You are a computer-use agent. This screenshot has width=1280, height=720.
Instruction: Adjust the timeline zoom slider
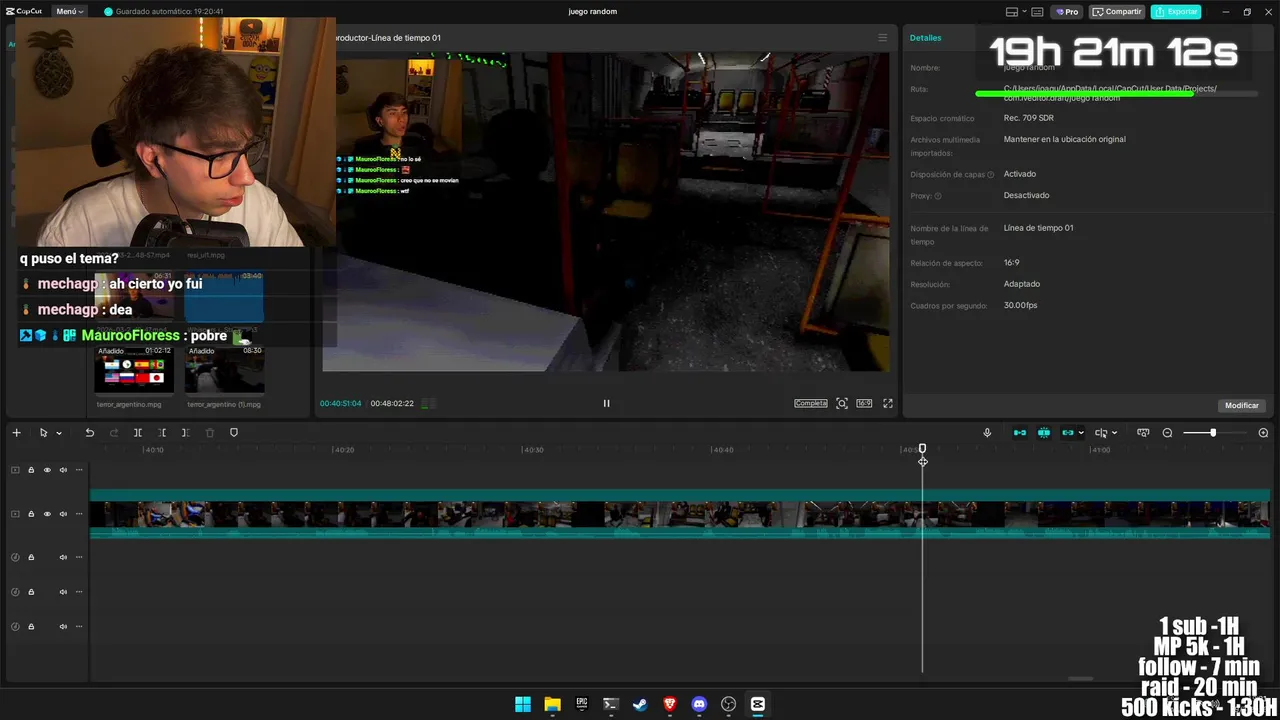[1213, 433]
